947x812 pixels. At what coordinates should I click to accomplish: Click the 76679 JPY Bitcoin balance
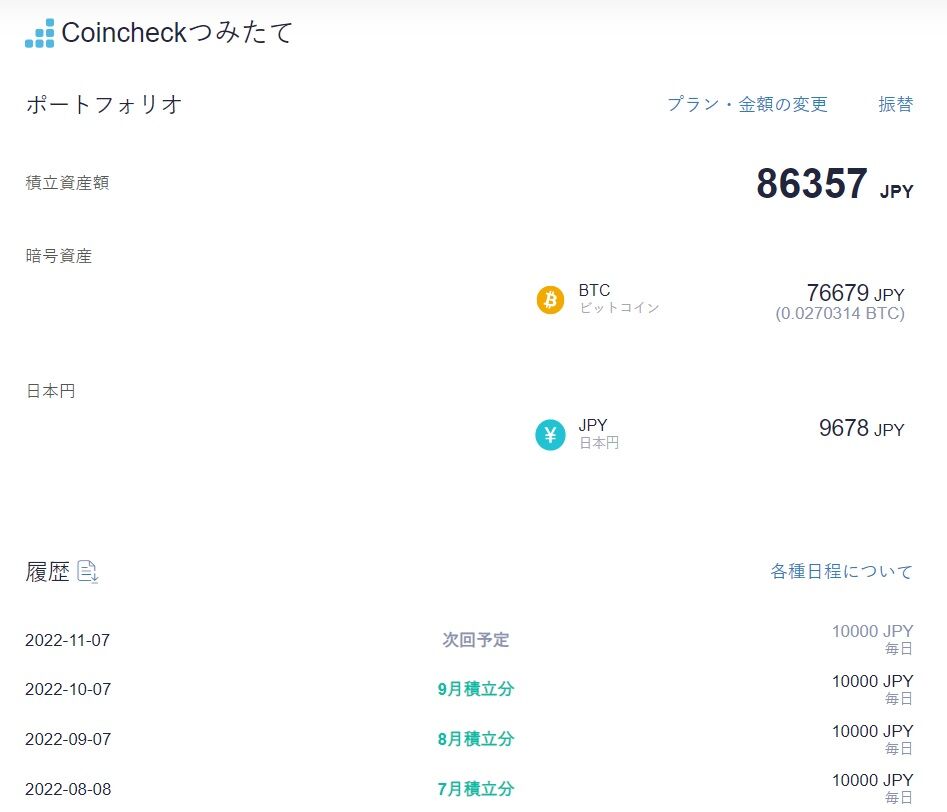pyautogui.click(x=854, y=294)
